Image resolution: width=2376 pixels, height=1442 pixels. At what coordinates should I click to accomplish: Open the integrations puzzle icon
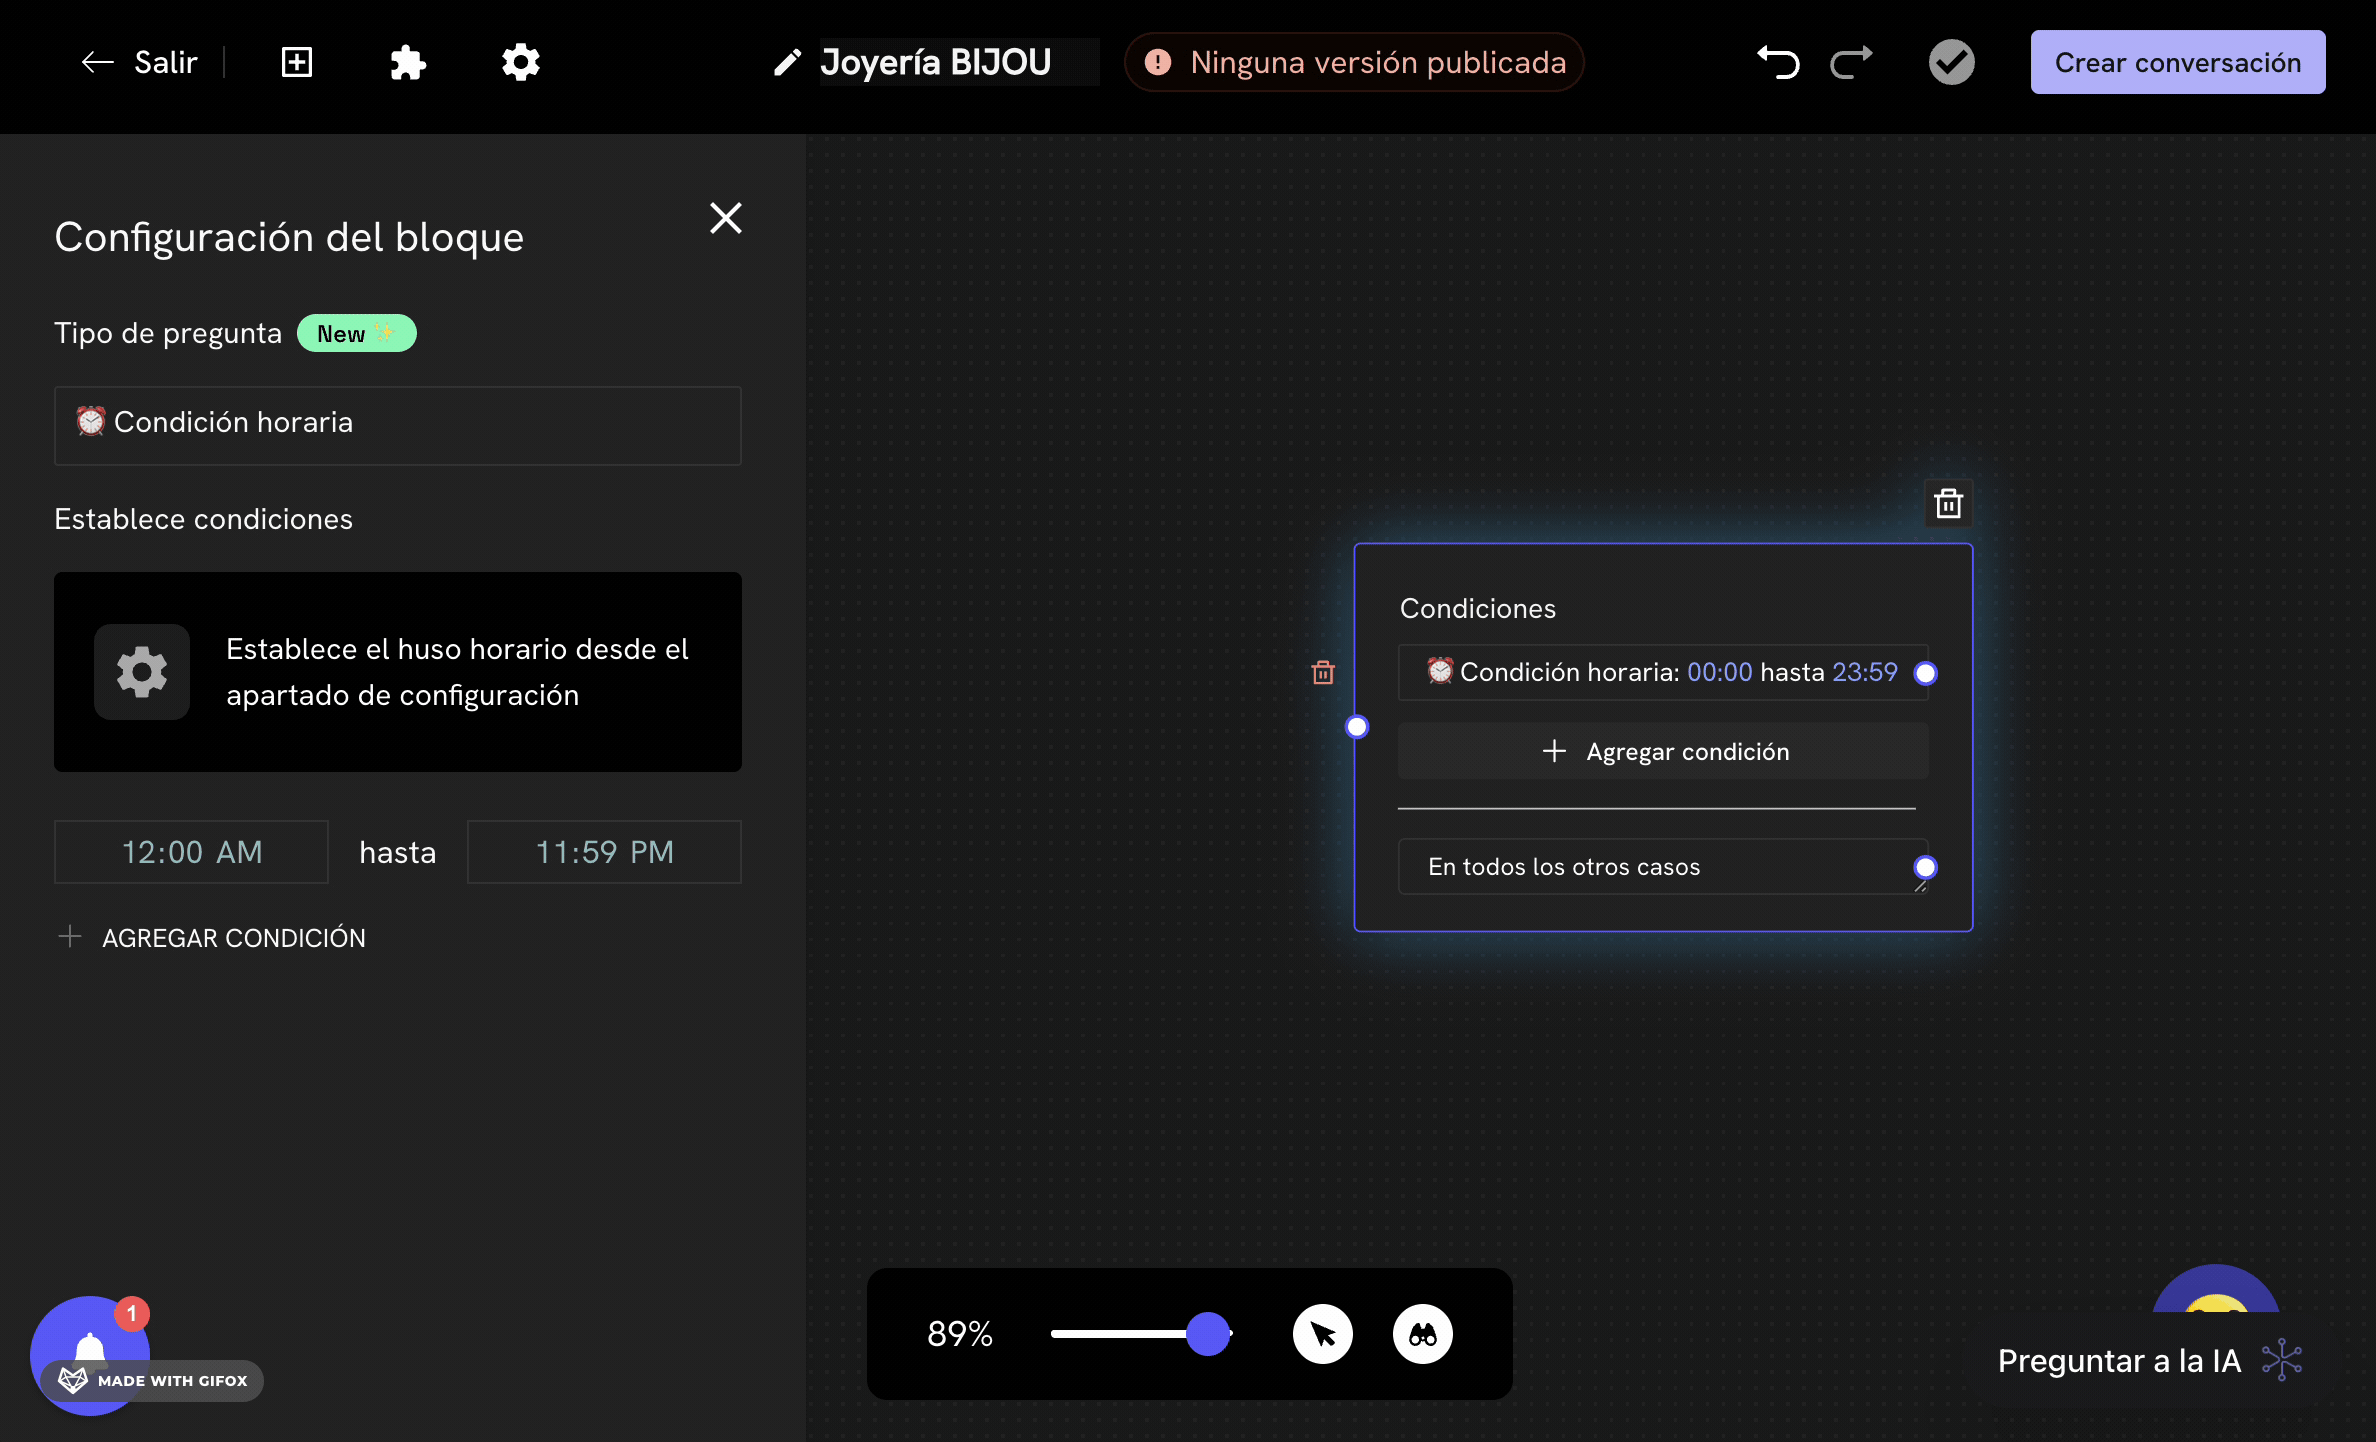pyautogui.click(x=408, y=62)
